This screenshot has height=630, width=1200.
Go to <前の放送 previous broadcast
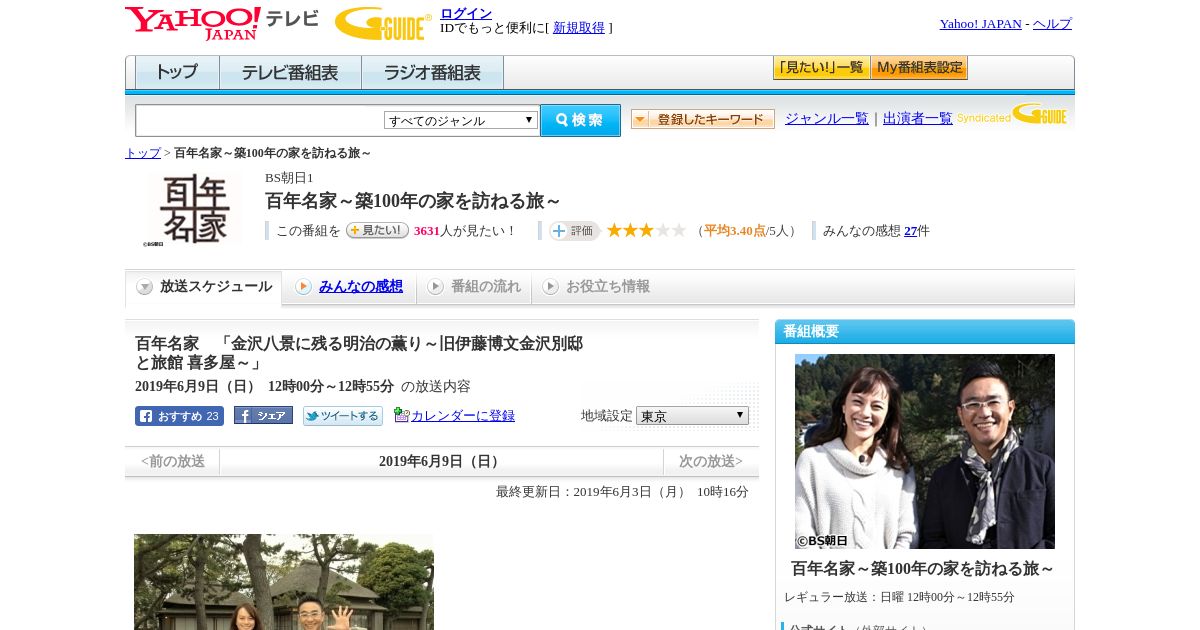[x=173, y=462]
